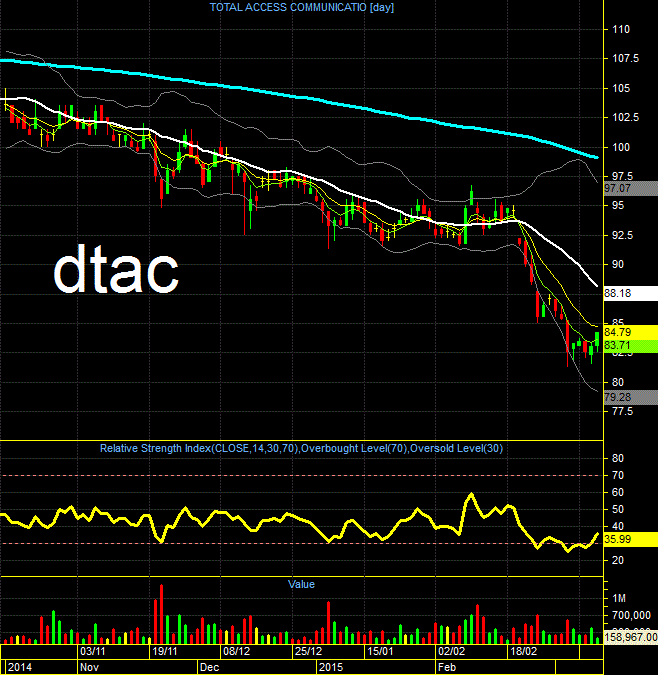Click the Relative Strength Index indicator title
Viewport: 658px width, 675px height.
click(x=301, y=449)
